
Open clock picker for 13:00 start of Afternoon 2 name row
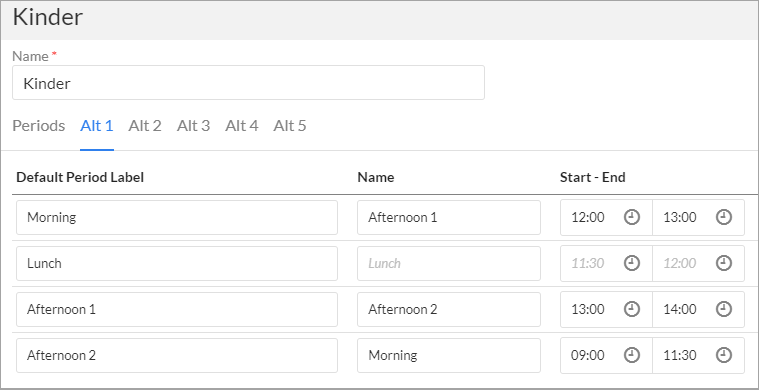point(631,309)
